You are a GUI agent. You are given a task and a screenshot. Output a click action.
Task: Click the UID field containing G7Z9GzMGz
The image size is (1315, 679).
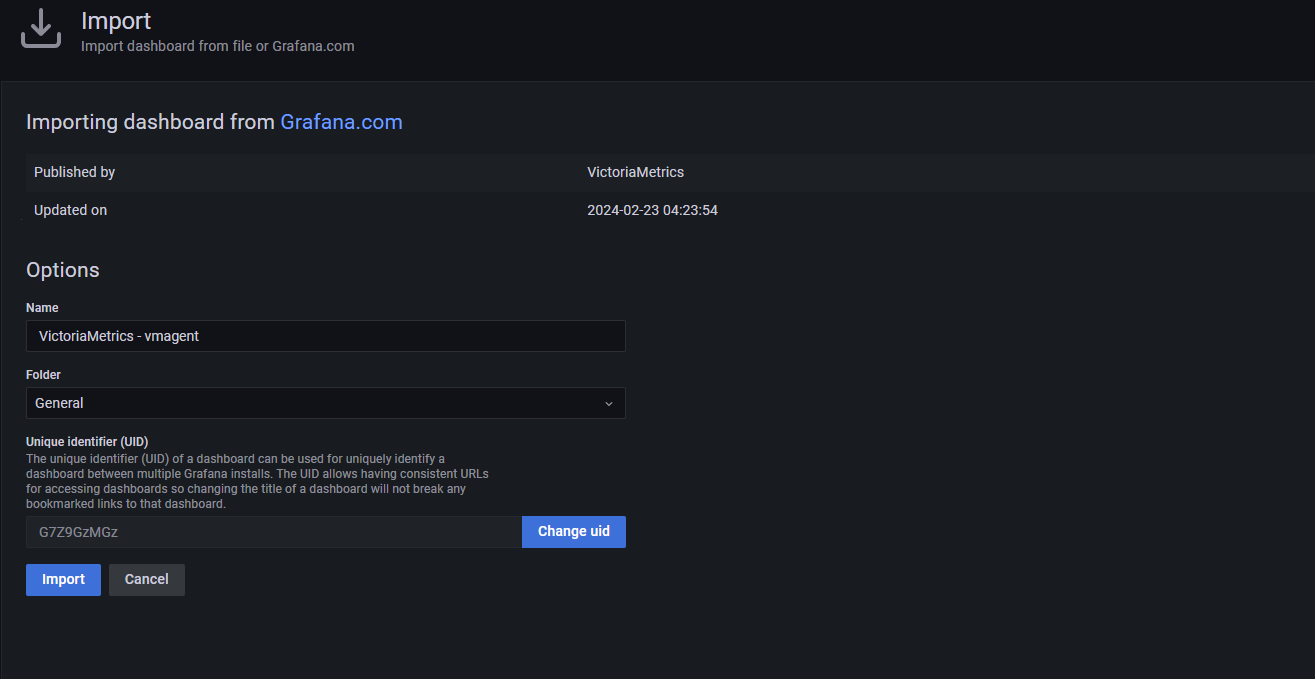[274, 532]
